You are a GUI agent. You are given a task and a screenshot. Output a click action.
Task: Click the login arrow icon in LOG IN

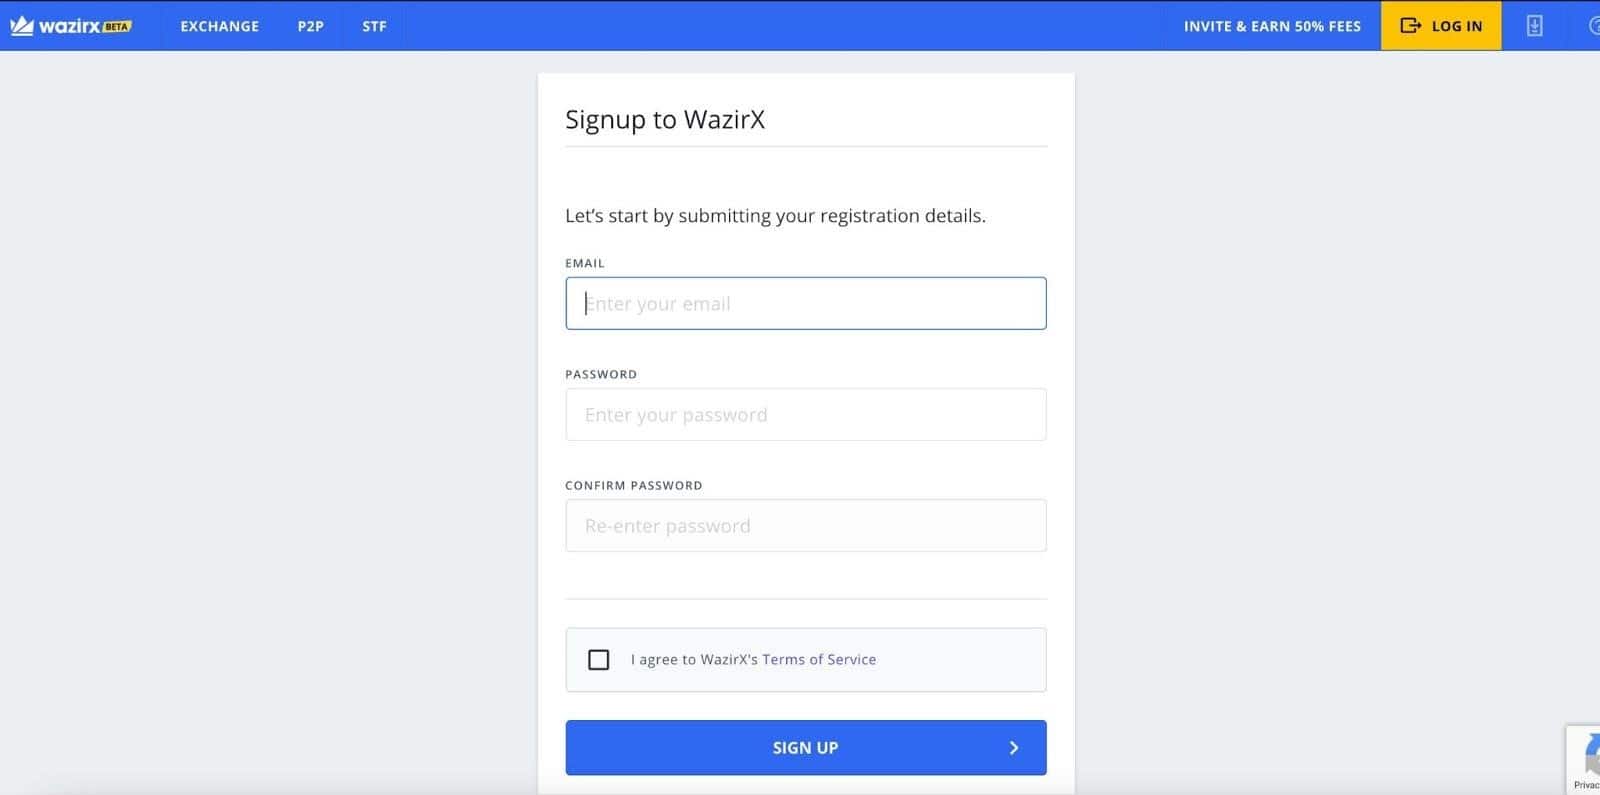(1410, 26)
